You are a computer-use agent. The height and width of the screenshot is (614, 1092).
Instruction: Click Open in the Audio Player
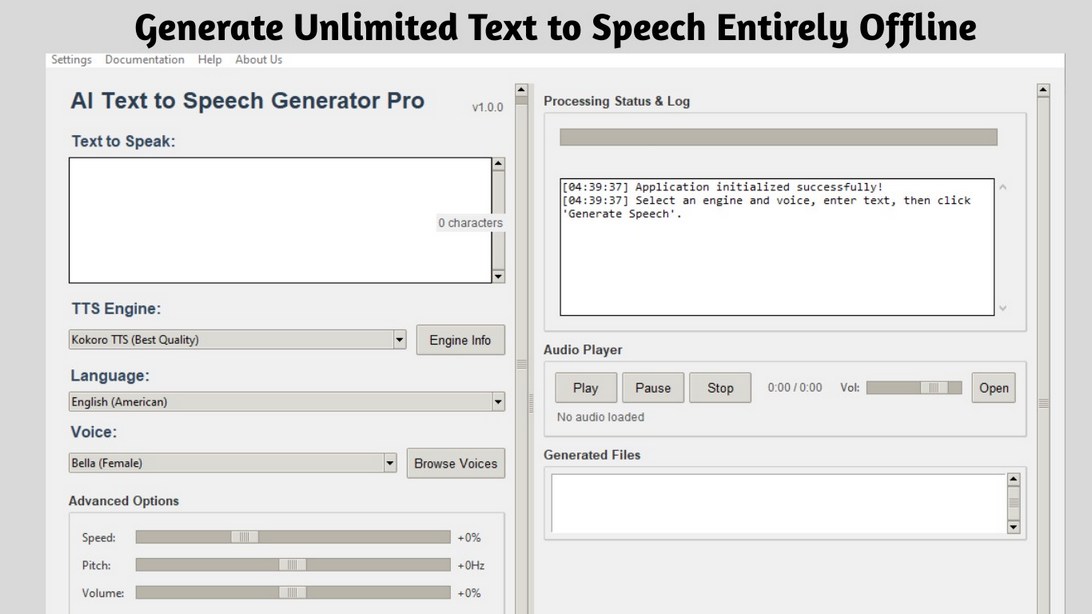click(993, 388)
